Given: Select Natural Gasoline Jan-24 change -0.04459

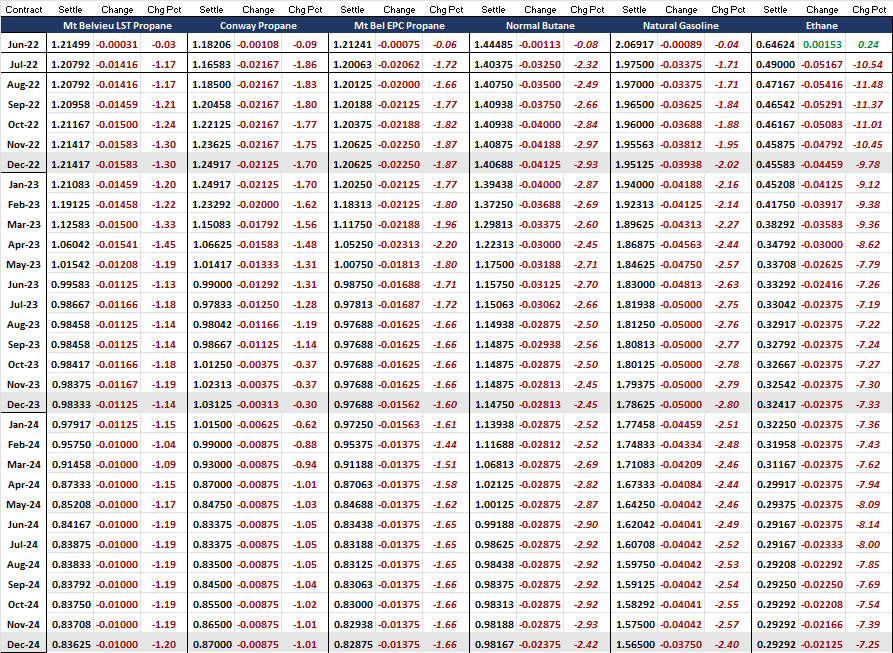Looking at the screenshot, I should click(x=681, y=425).
